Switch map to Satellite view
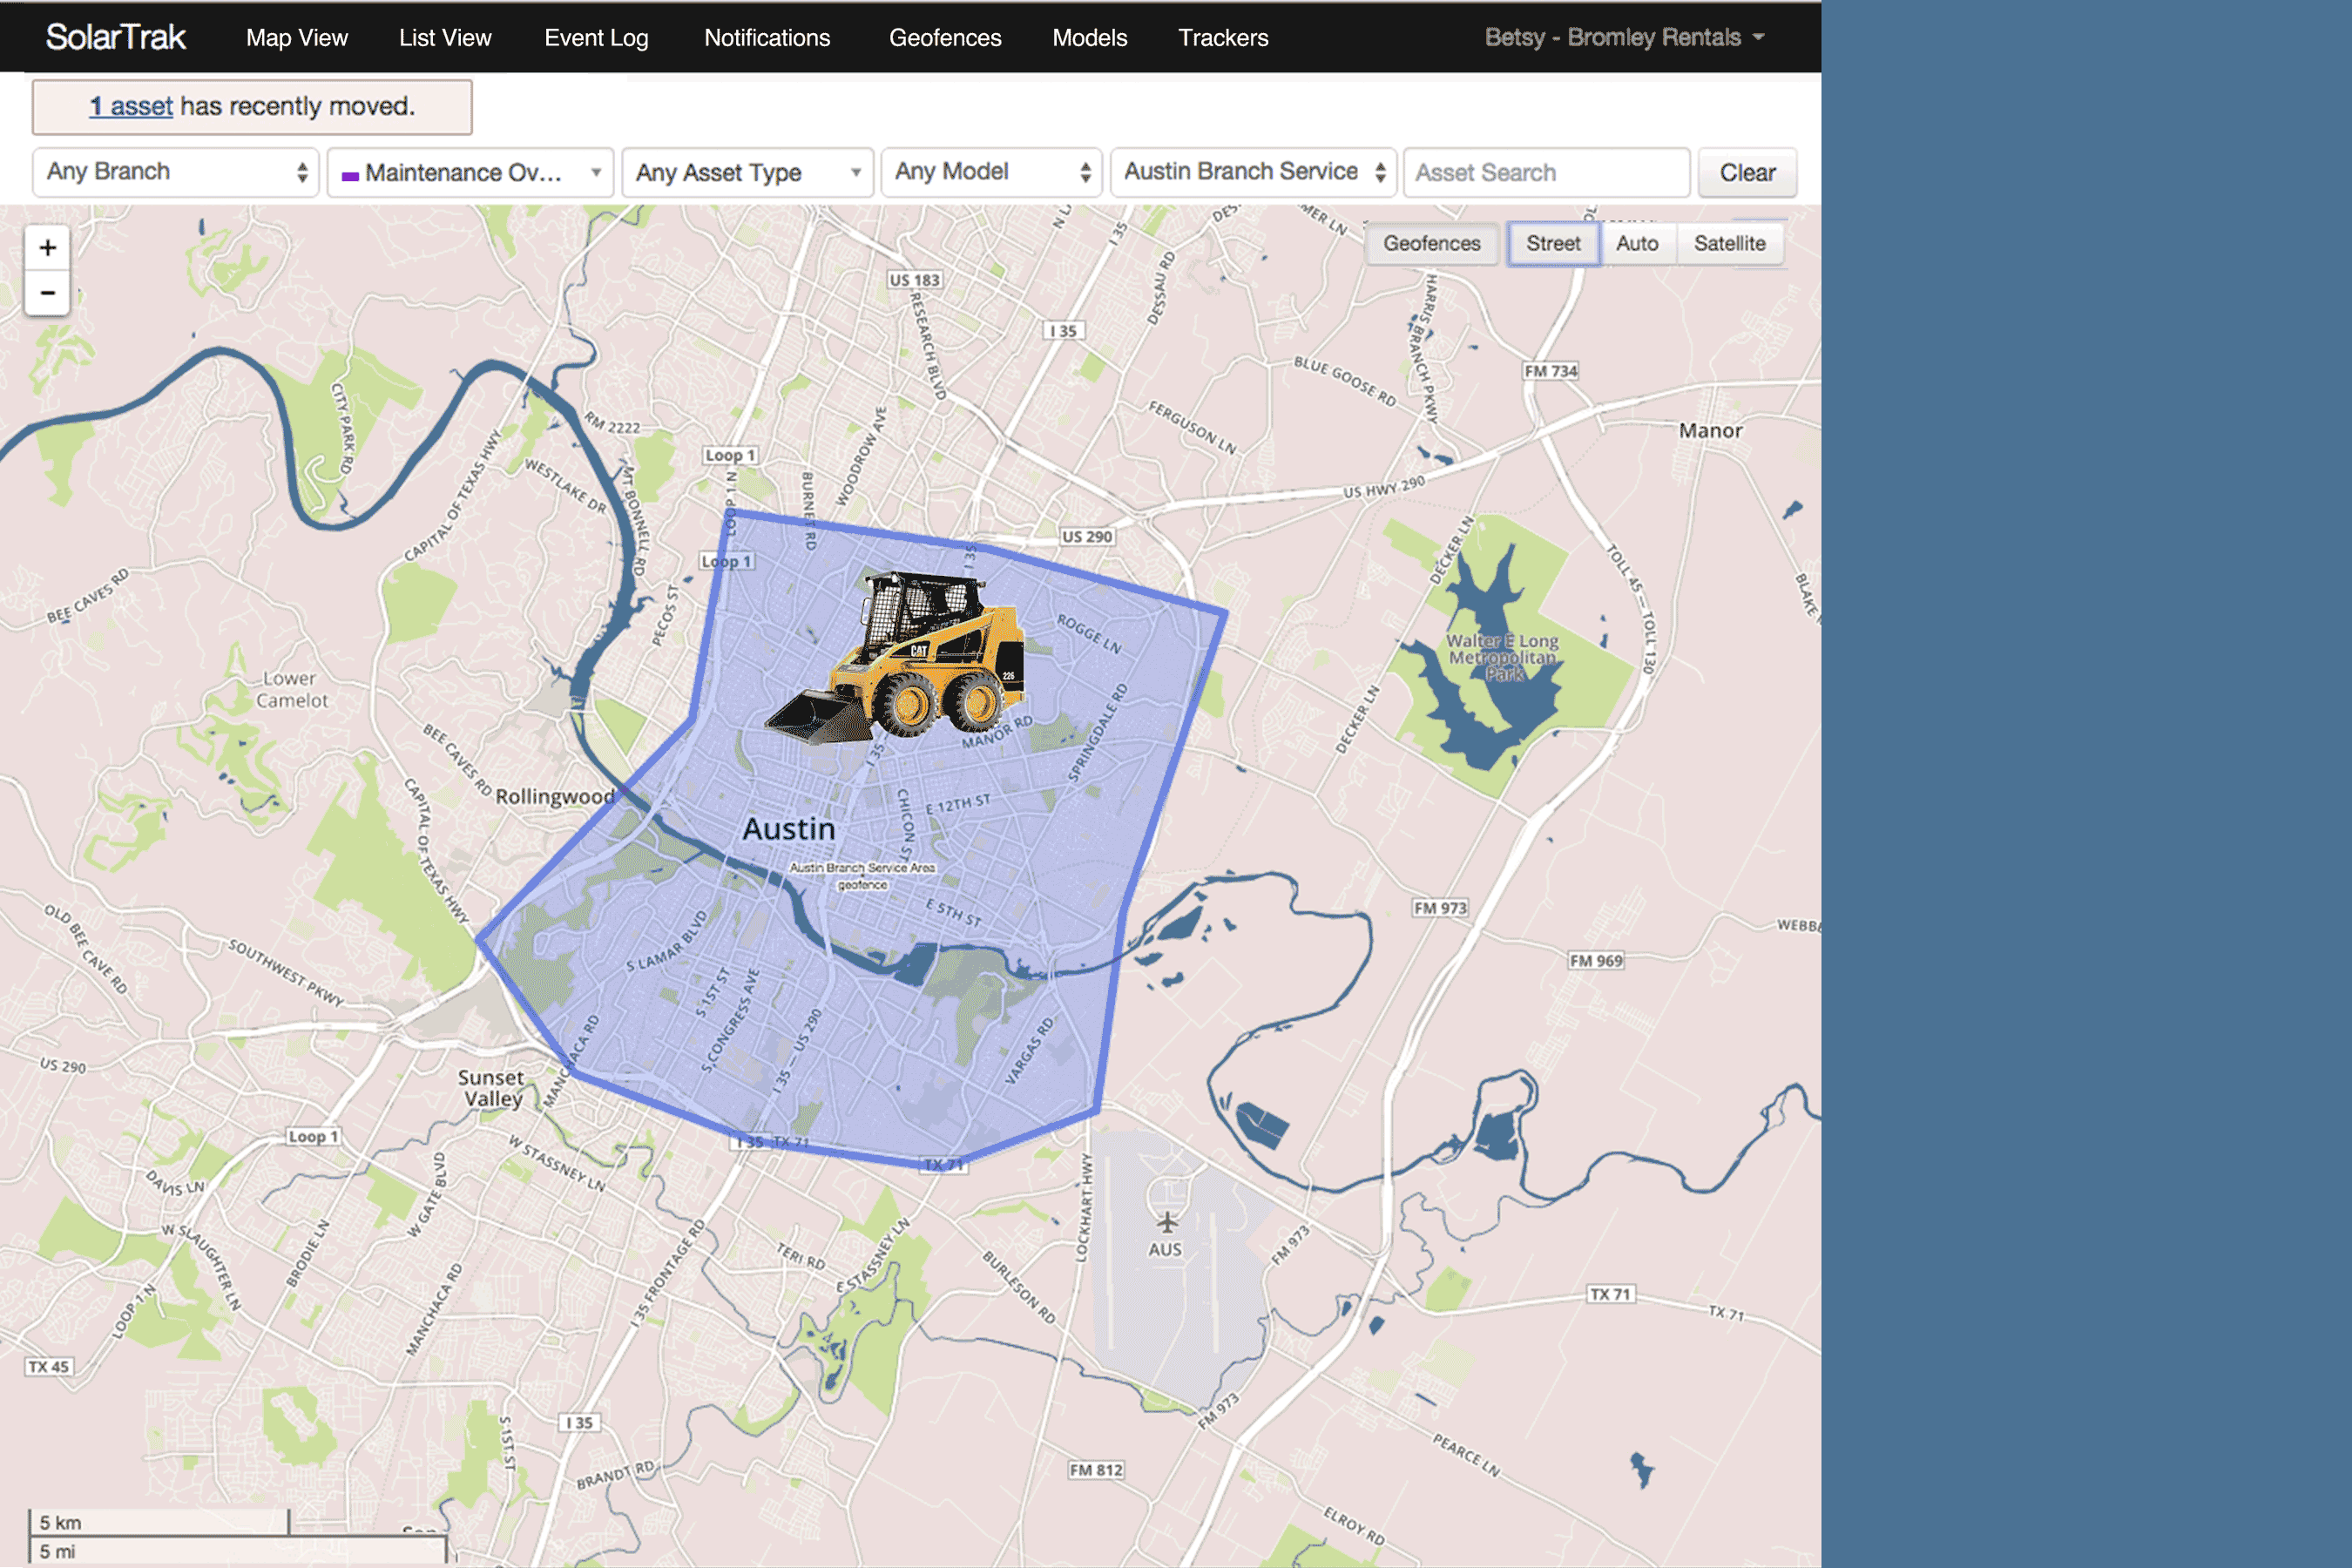The height and width of the screenshot is (1568, 2352). [1729, 243]
